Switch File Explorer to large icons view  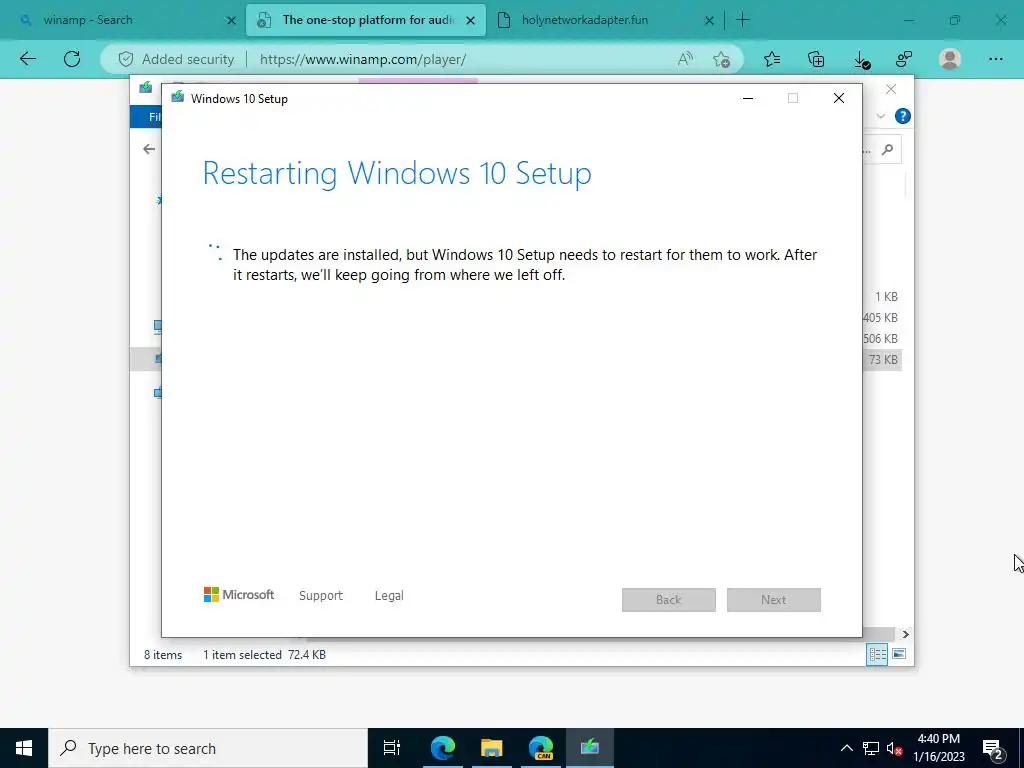899,654
